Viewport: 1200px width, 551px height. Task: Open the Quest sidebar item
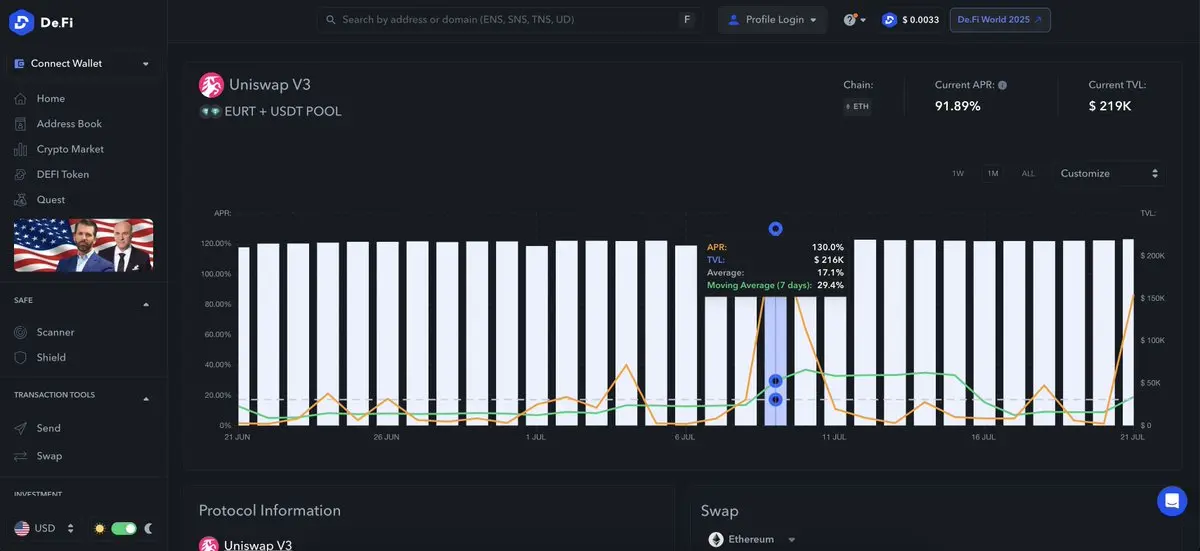[x=51, y=199]
